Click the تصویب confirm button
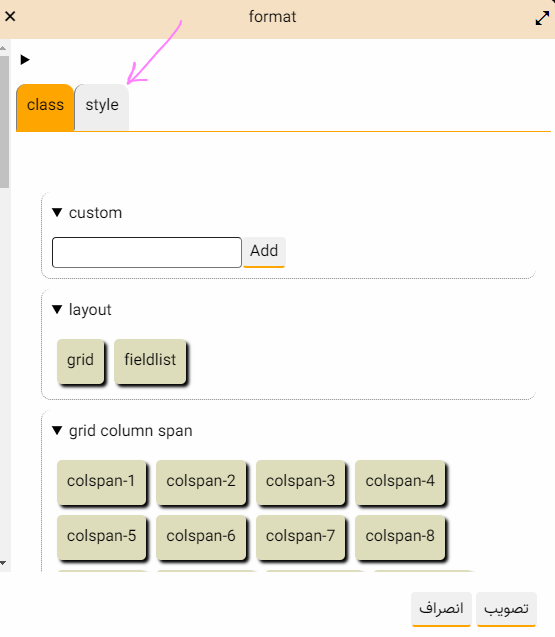The height and width of the screenshot is (637, 555). [506, 609]
